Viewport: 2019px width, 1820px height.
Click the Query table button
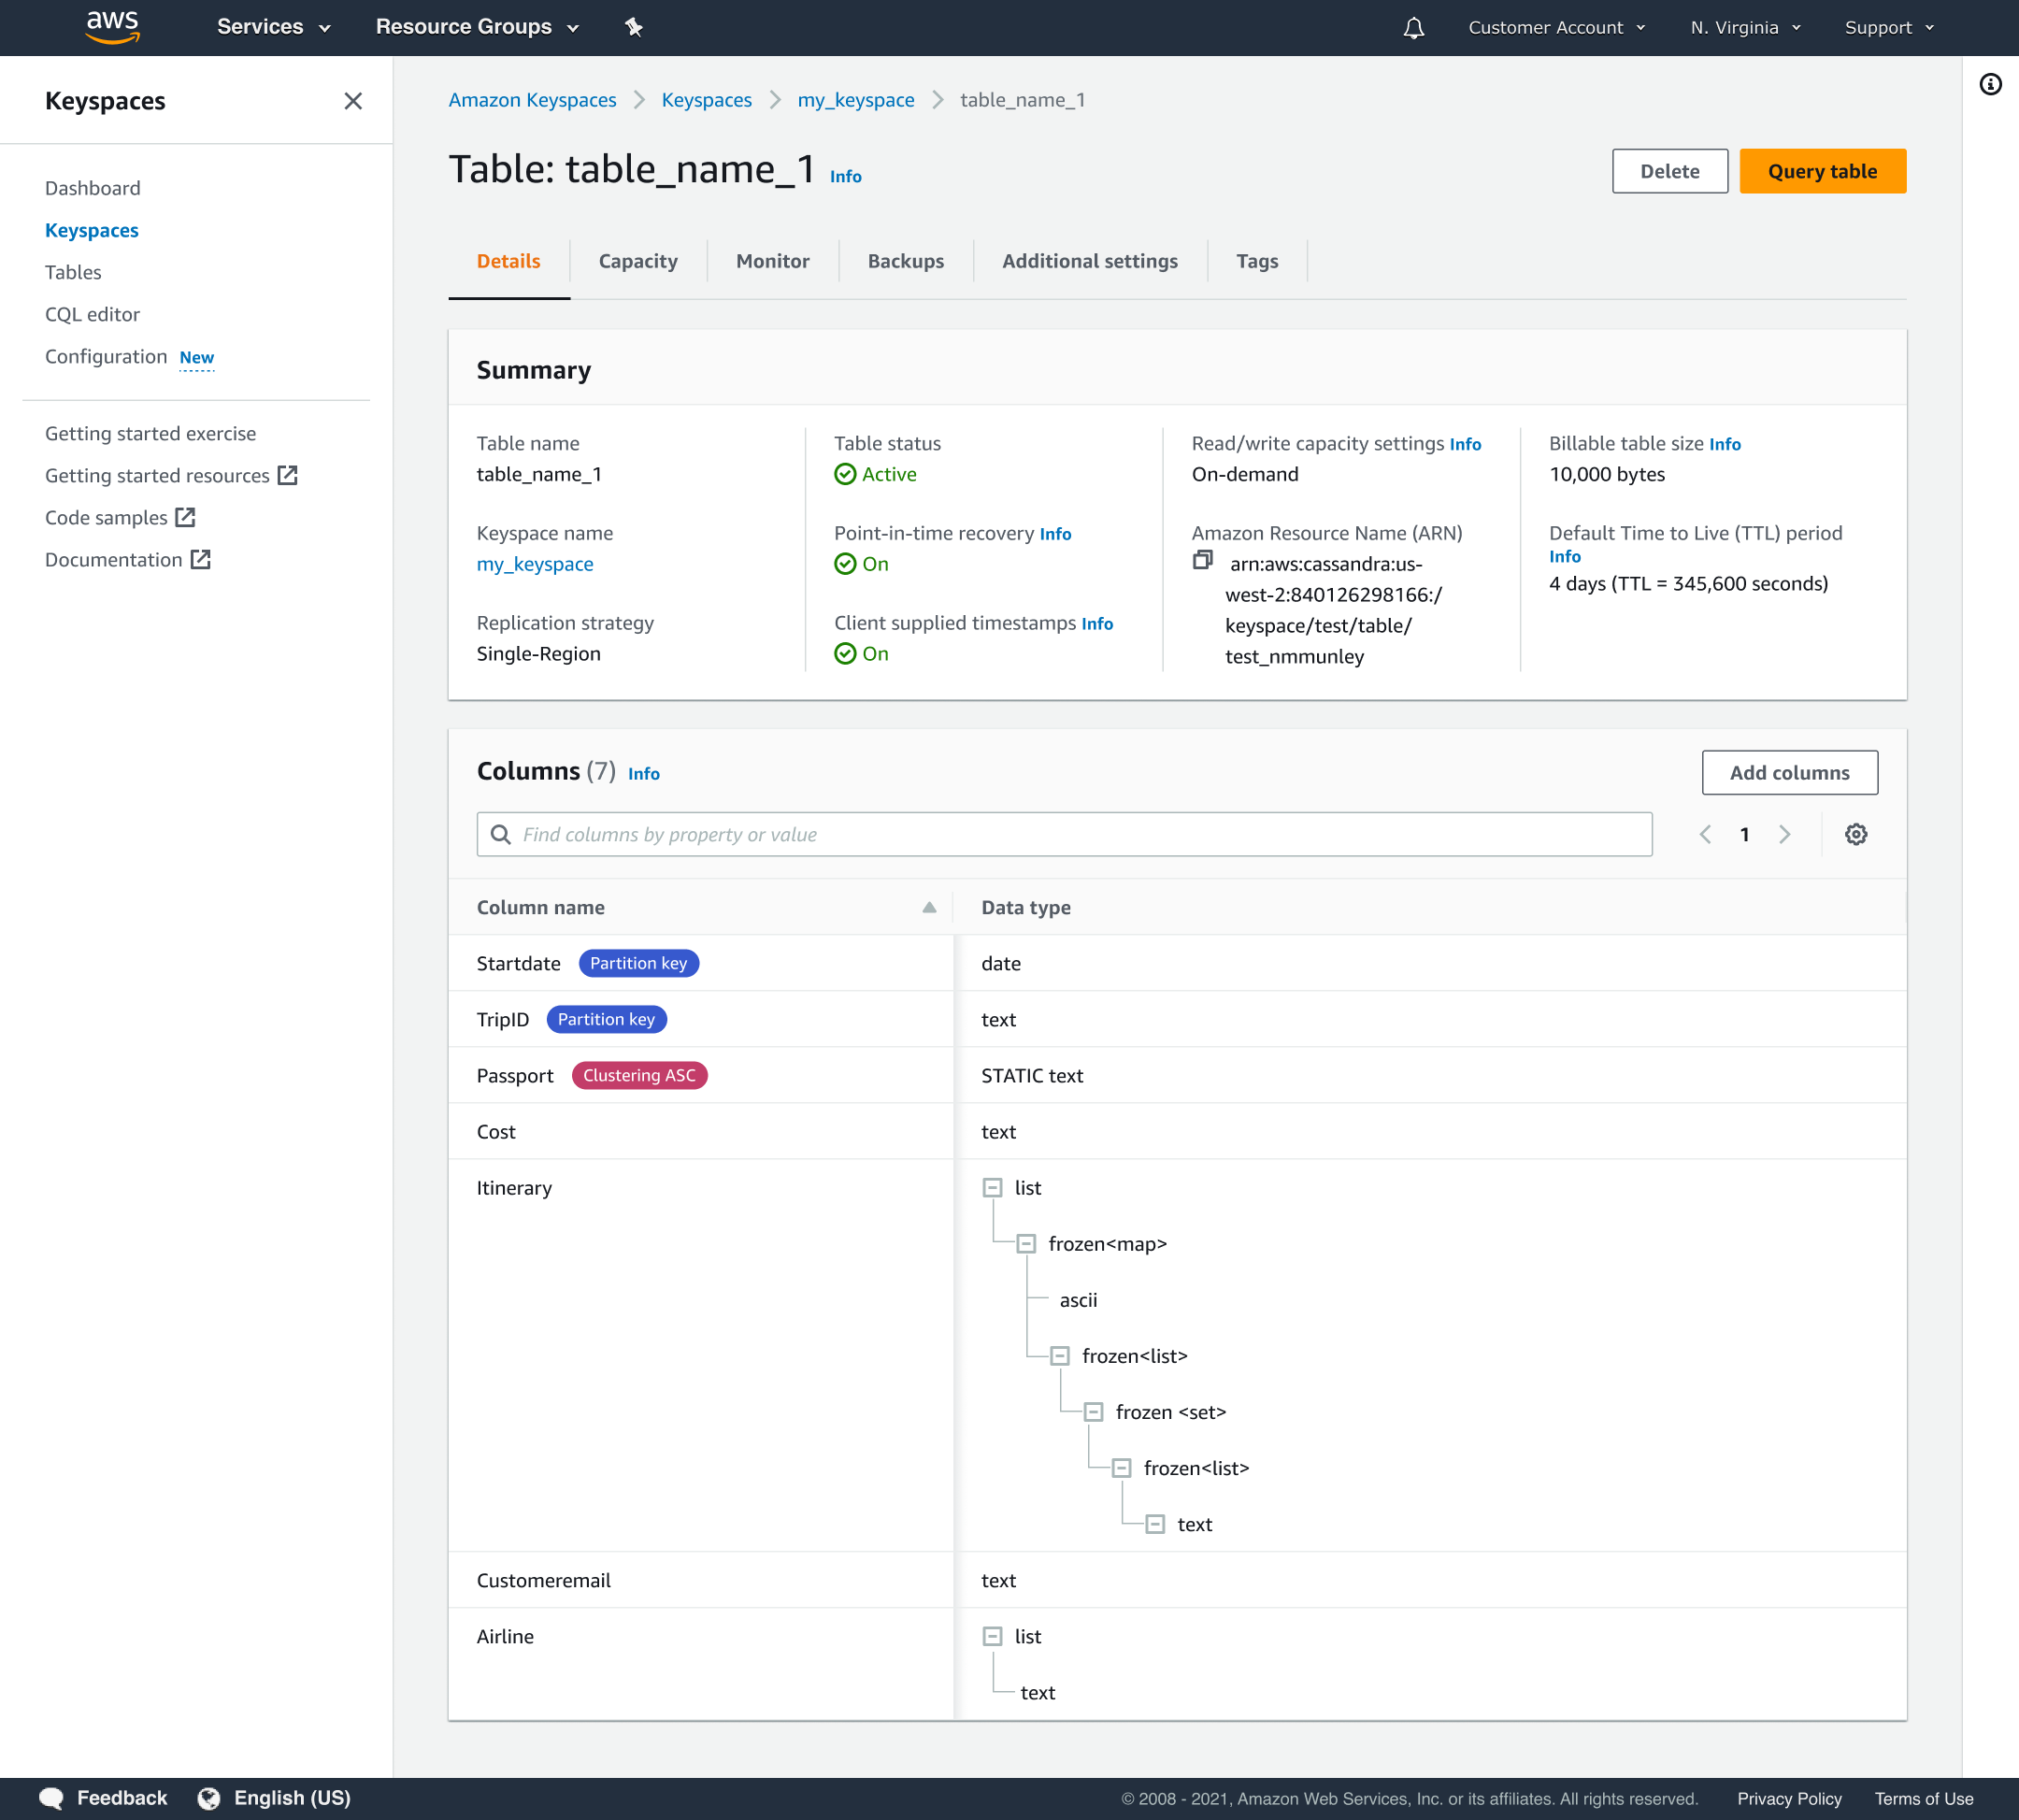pos(1822,171)
